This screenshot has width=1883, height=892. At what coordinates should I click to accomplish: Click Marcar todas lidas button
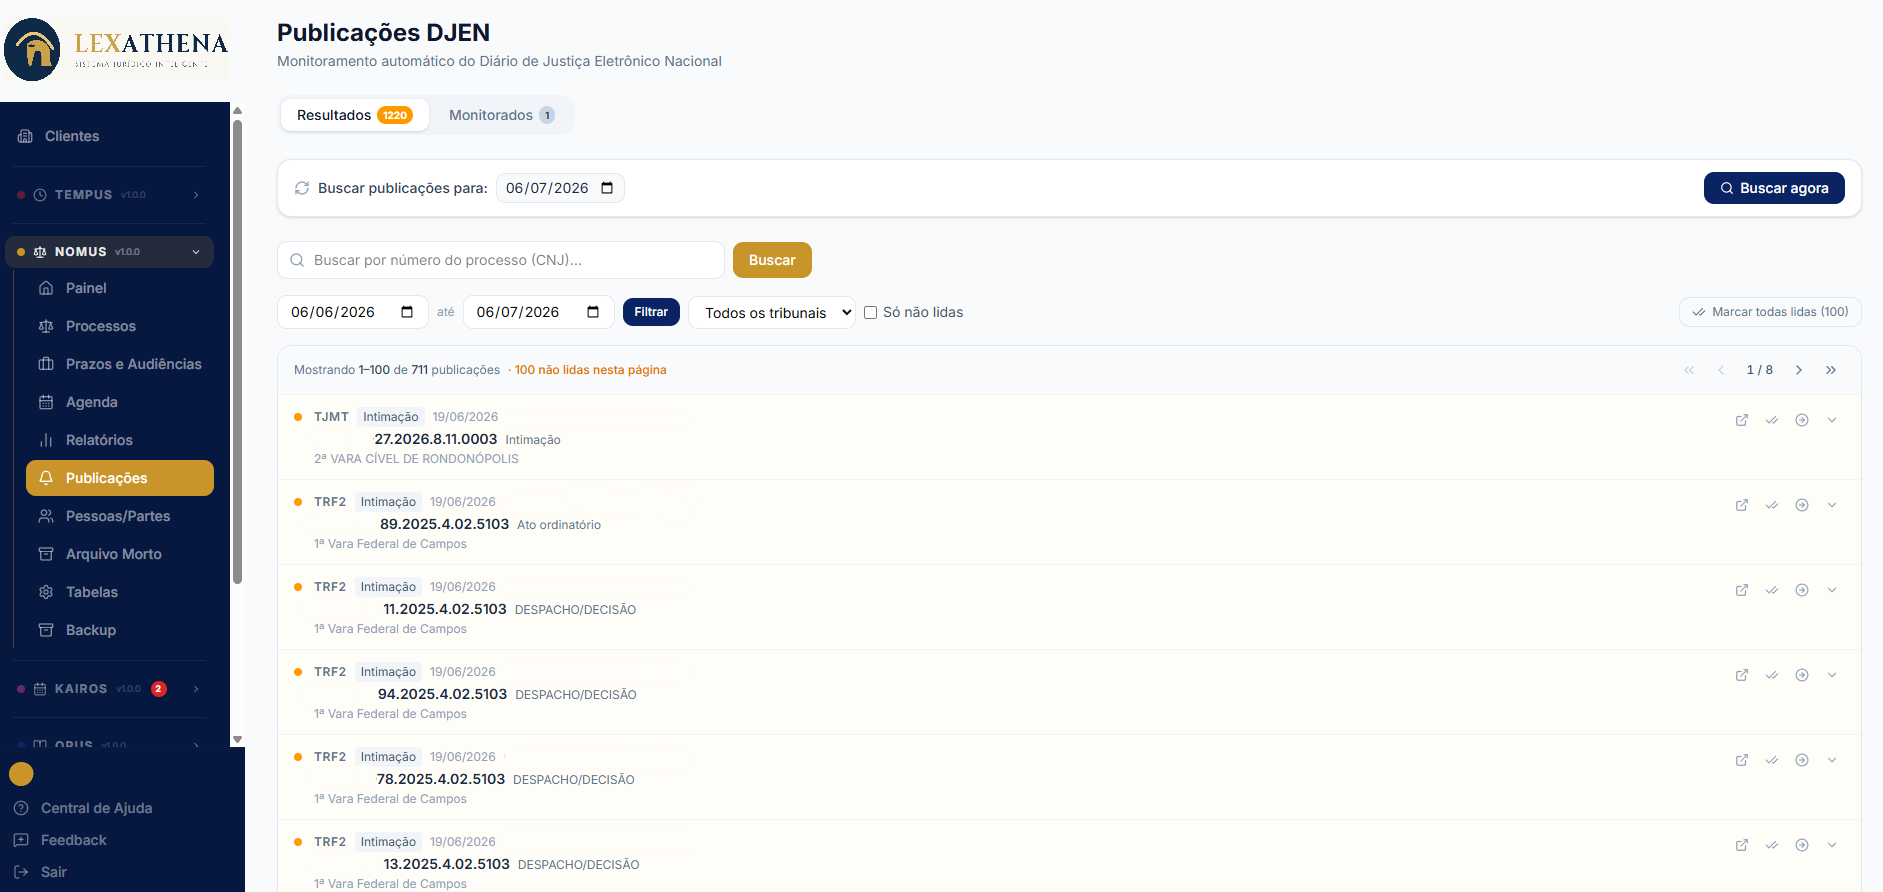(1770, 312)
